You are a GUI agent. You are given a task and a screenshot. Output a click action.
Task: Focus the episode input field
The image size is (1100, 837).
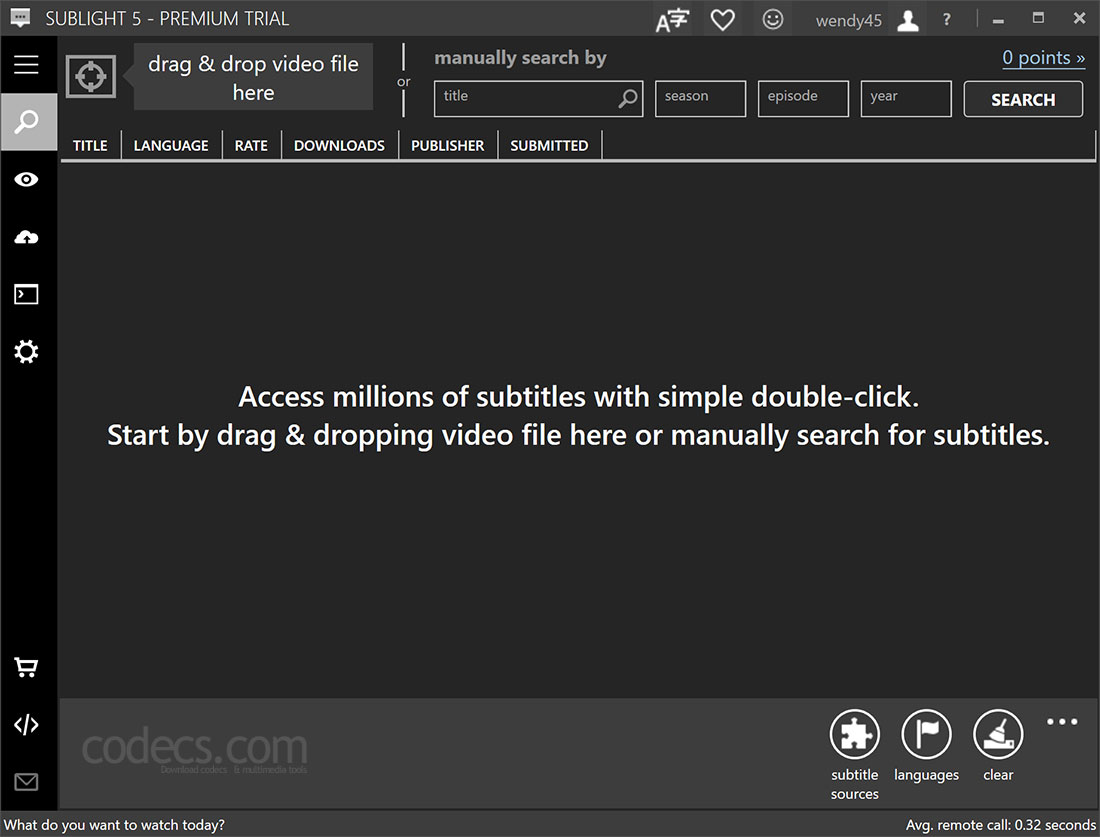click(x=803, y=98)
